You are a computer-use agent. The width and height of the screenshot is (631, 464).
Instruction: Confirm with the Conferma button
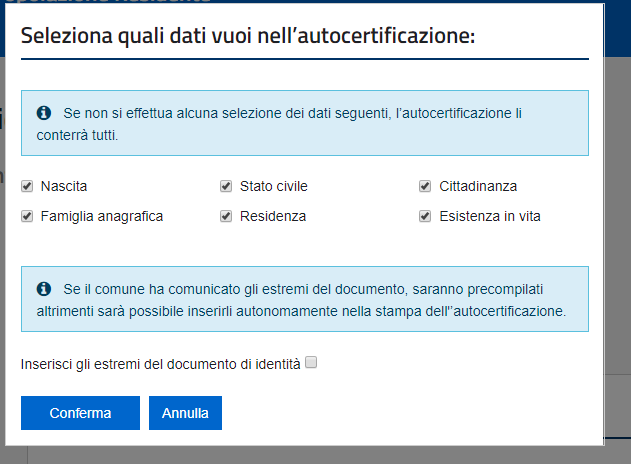click(80, 413)
